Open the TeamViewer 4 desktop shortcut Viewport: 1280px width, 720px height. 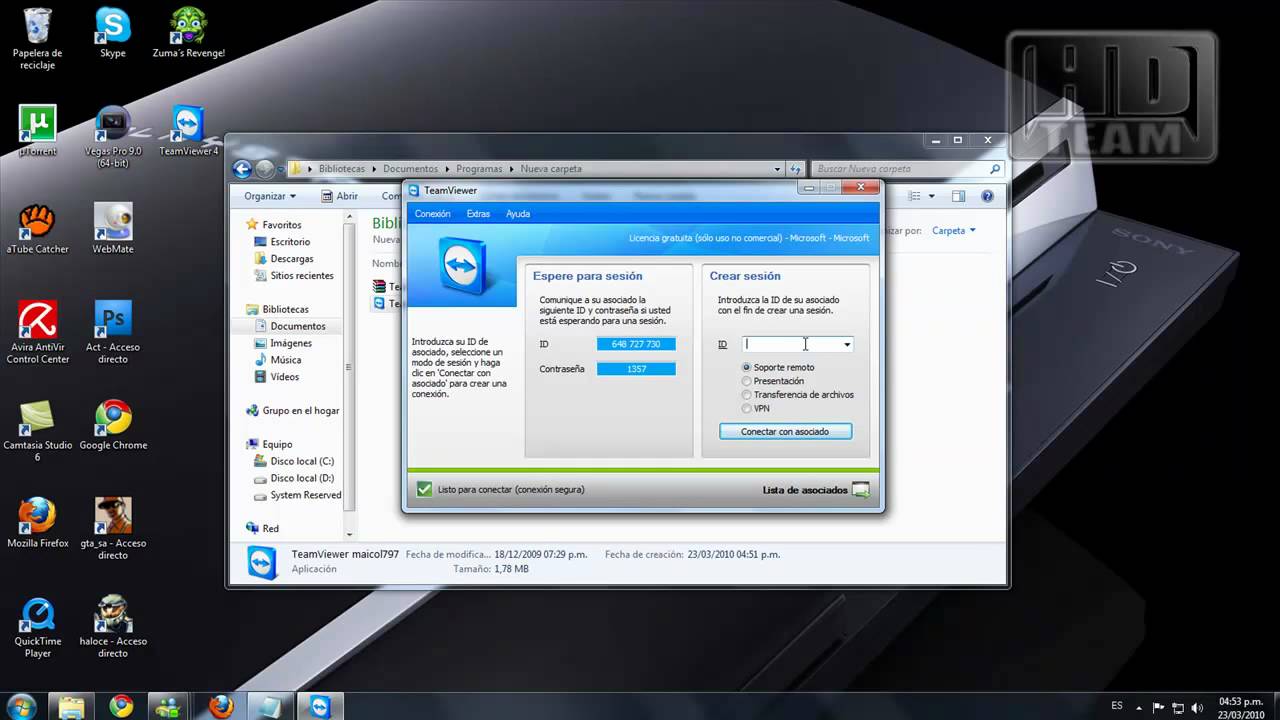(x=188, y=130)
